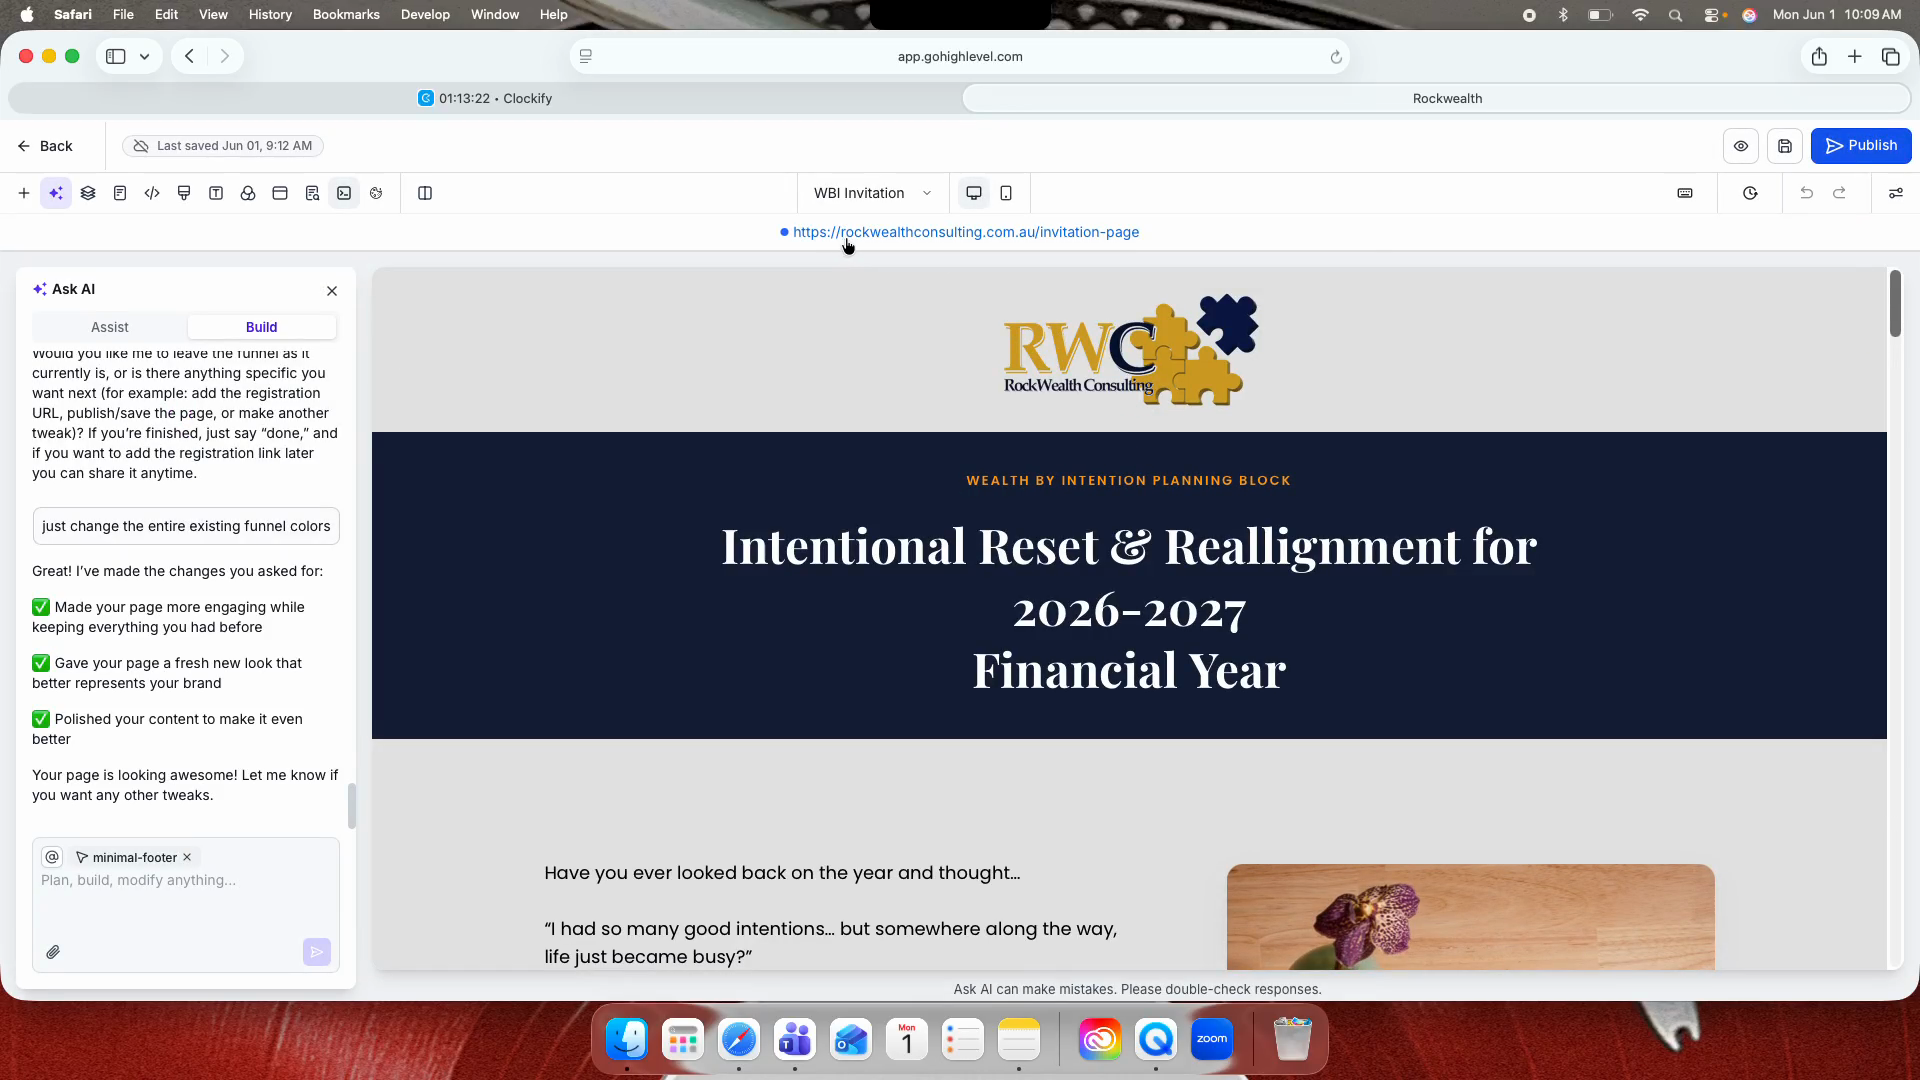Expand the Safari sidebar dropdown arrow
Screen dimensions: 1920x1080
tap(145, 57)
